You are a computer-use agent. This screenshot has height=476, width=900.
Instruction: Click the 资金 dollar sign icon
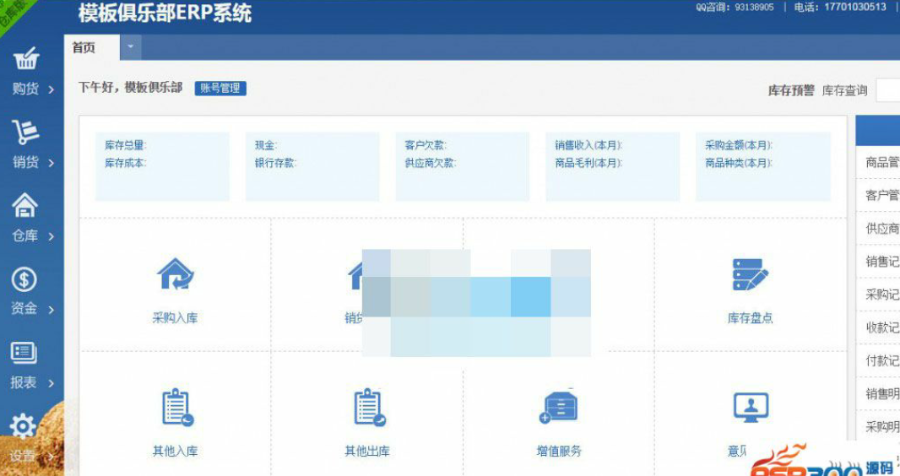point(24,280)
